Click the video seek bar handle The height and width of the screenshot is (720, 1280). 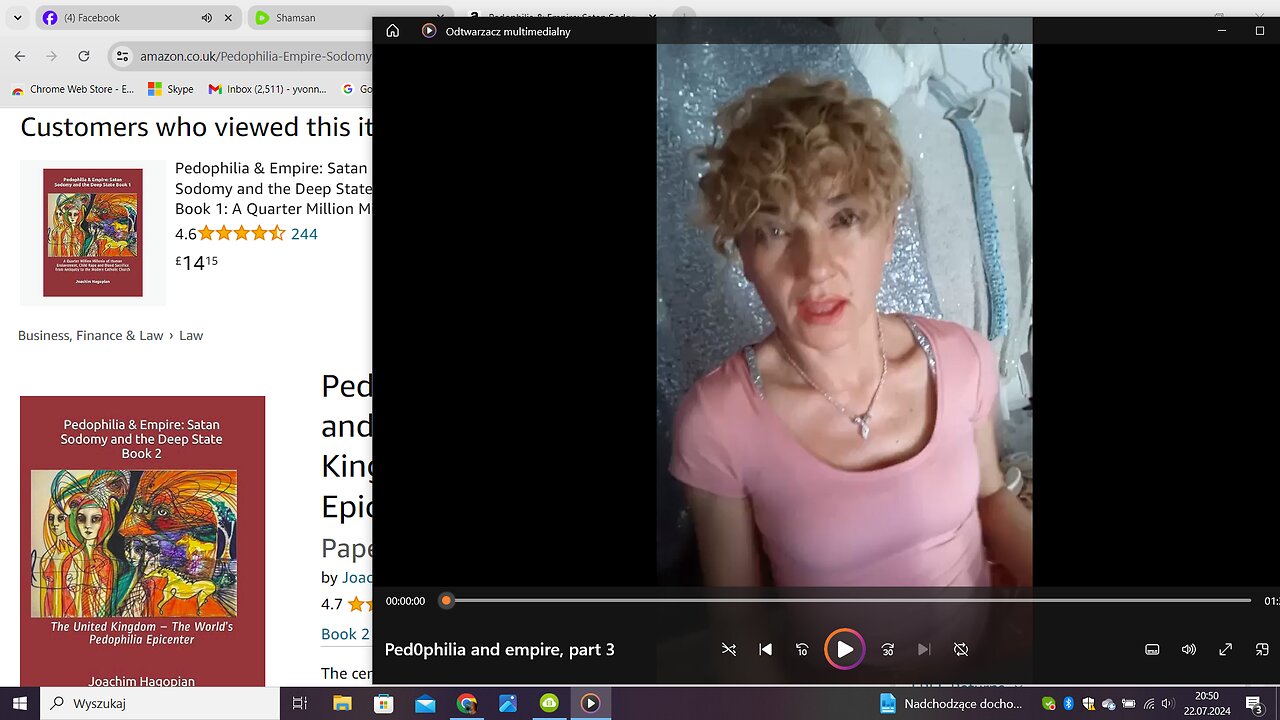[x=447, y=601]
